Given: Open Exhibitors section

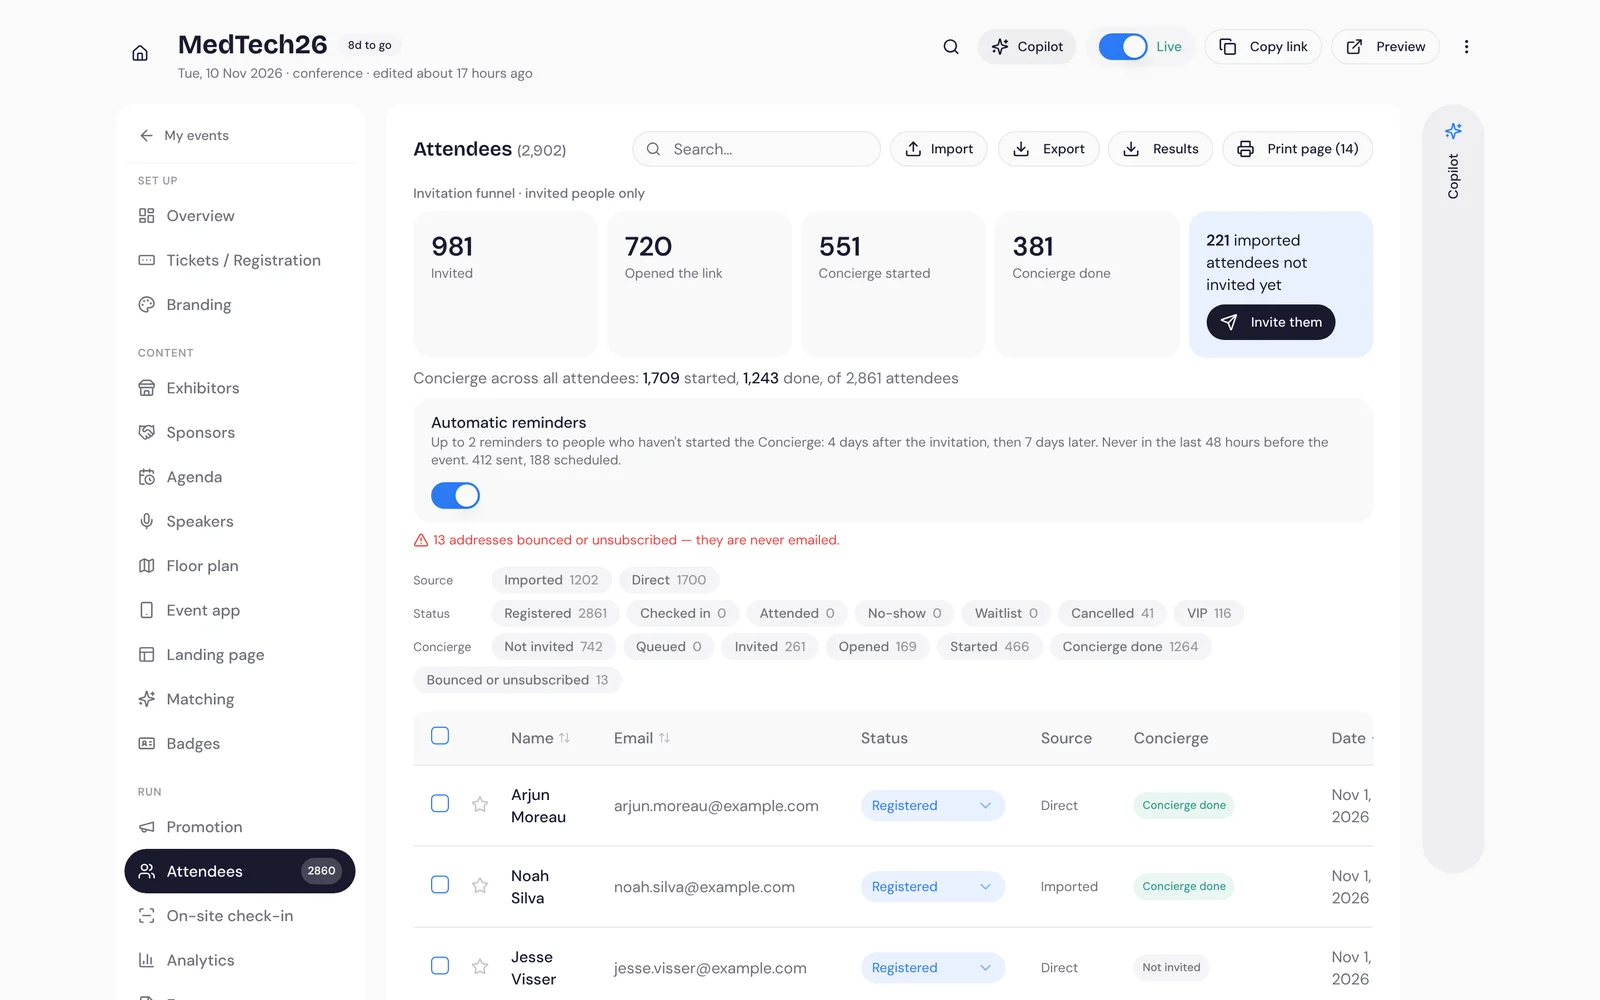Looking at the screenshot, I should point(240,388).
